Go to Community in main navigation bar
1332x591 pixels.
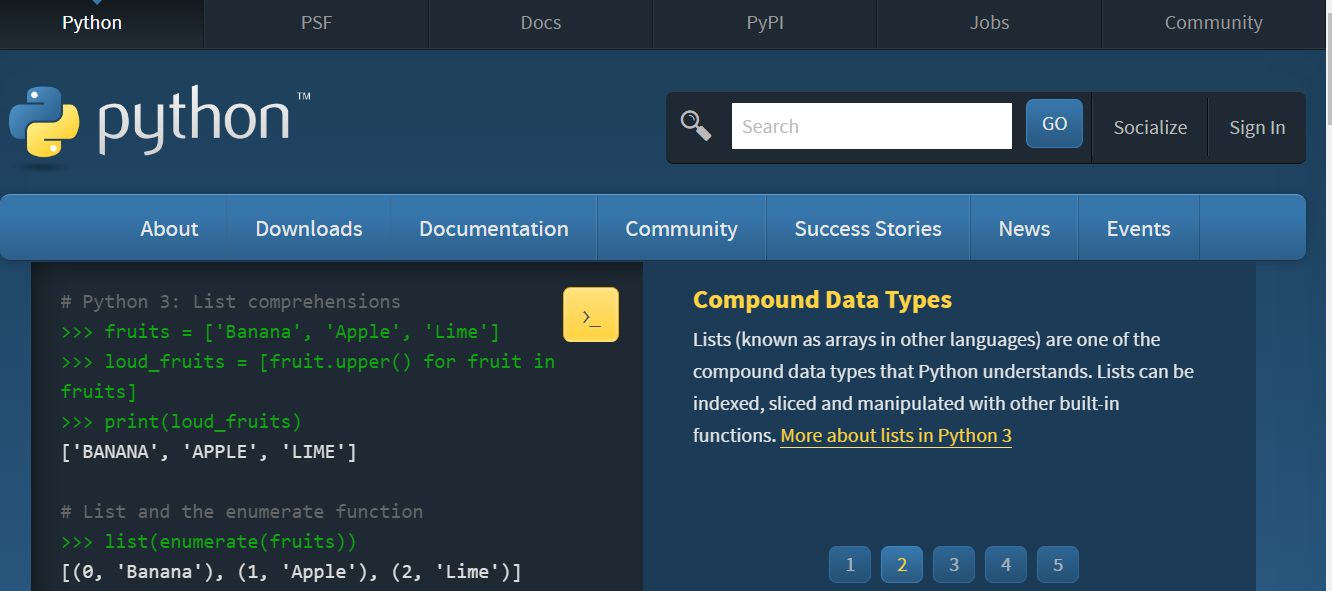coord(681,228)
